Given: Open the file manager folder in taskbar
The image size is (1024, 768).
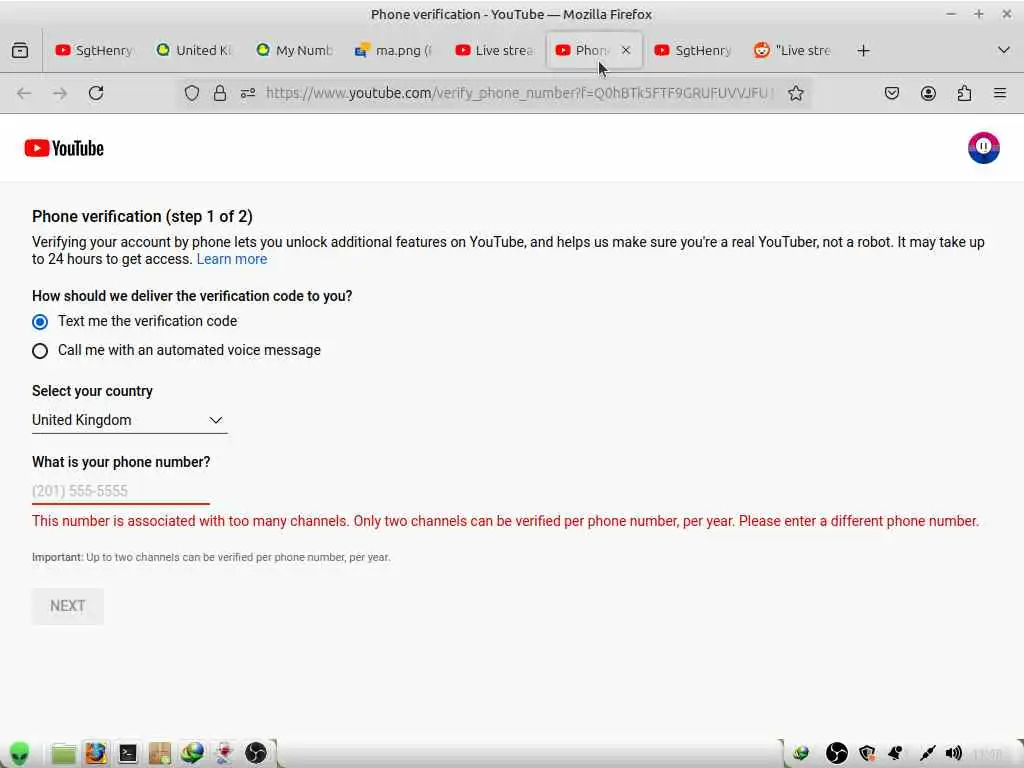Looking at the screenshot, I should (x=63, y=753).
